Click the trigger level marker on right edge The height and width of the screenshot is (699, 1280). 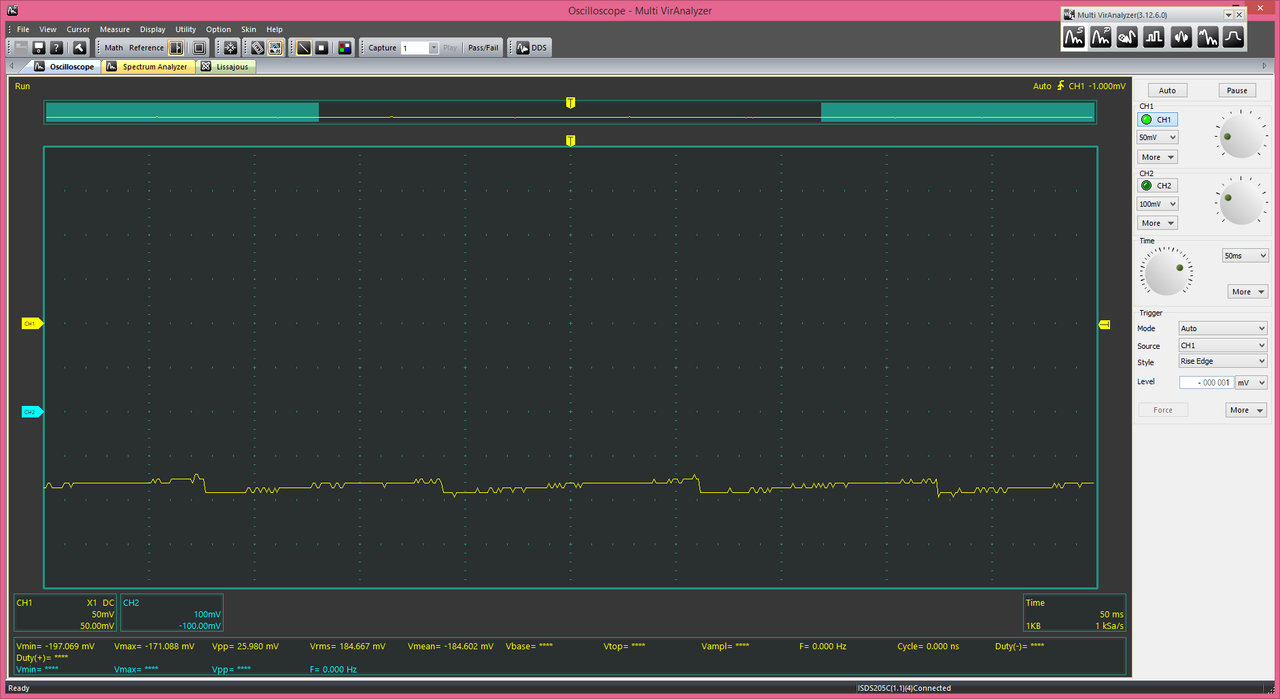(1105, 324)
